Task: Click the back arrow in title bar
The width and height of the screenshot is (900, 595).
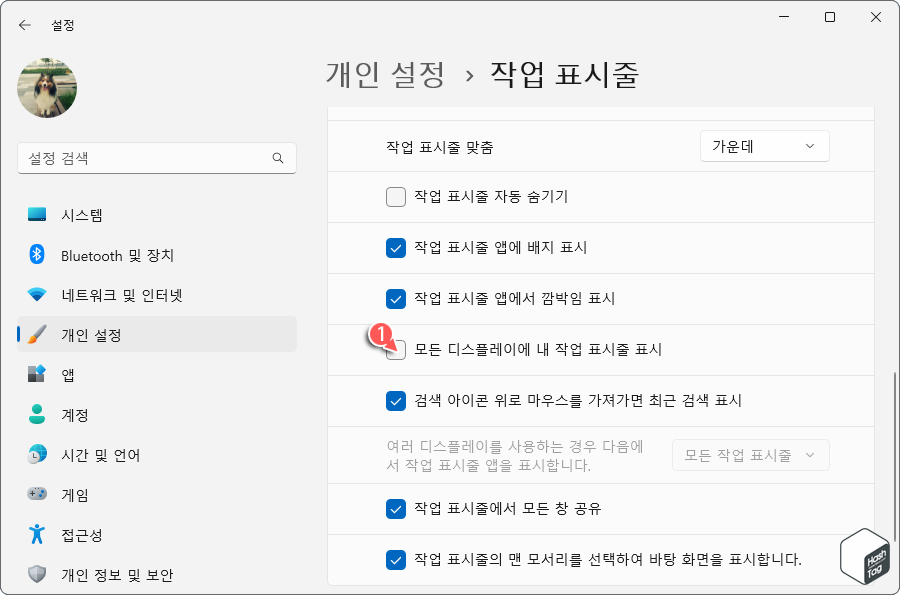Action: coord(24,25)
